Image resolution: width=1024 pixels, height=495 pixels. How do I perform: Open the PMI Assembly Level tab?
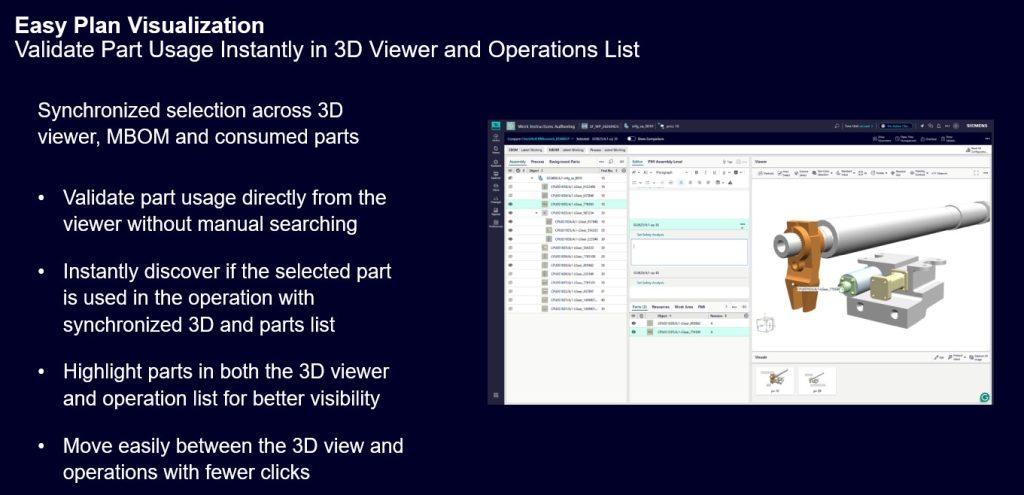(665, 161)
